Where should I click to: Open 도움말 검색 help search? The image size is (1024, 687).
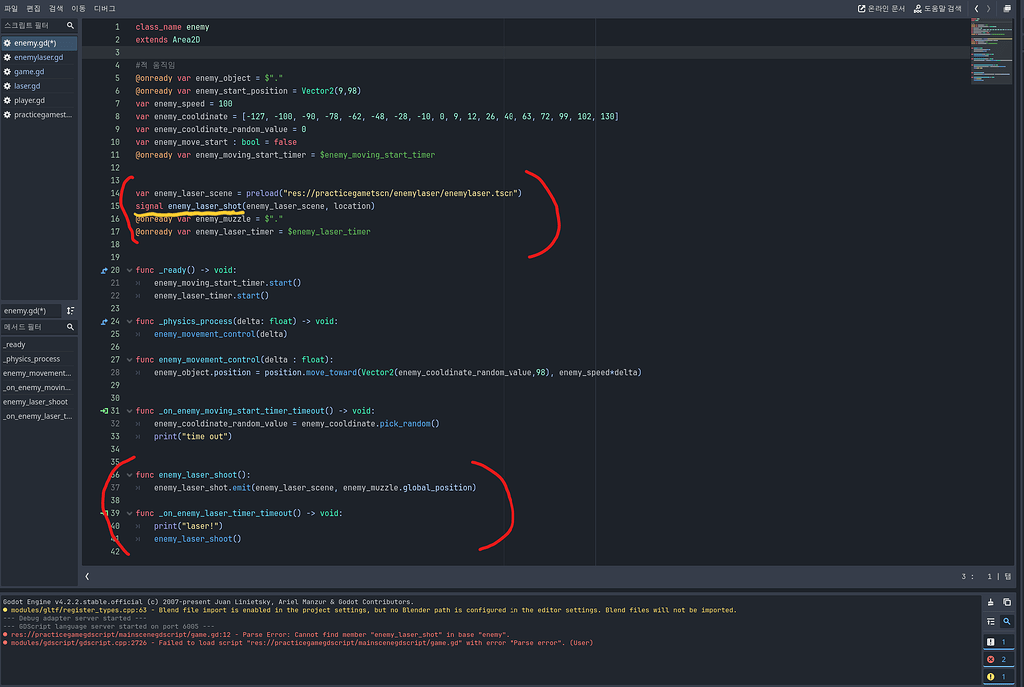937,8
